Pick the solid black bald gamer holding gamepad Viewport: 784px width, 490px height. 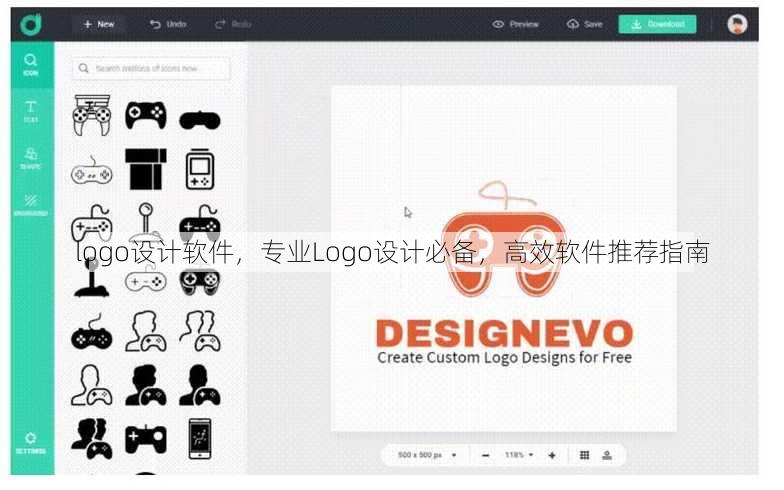[200, 385]
